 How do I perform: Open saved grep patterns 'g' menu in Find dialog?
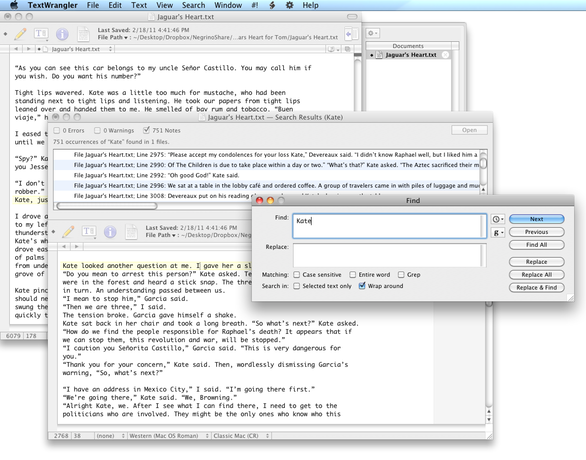(x=498, y=232)
